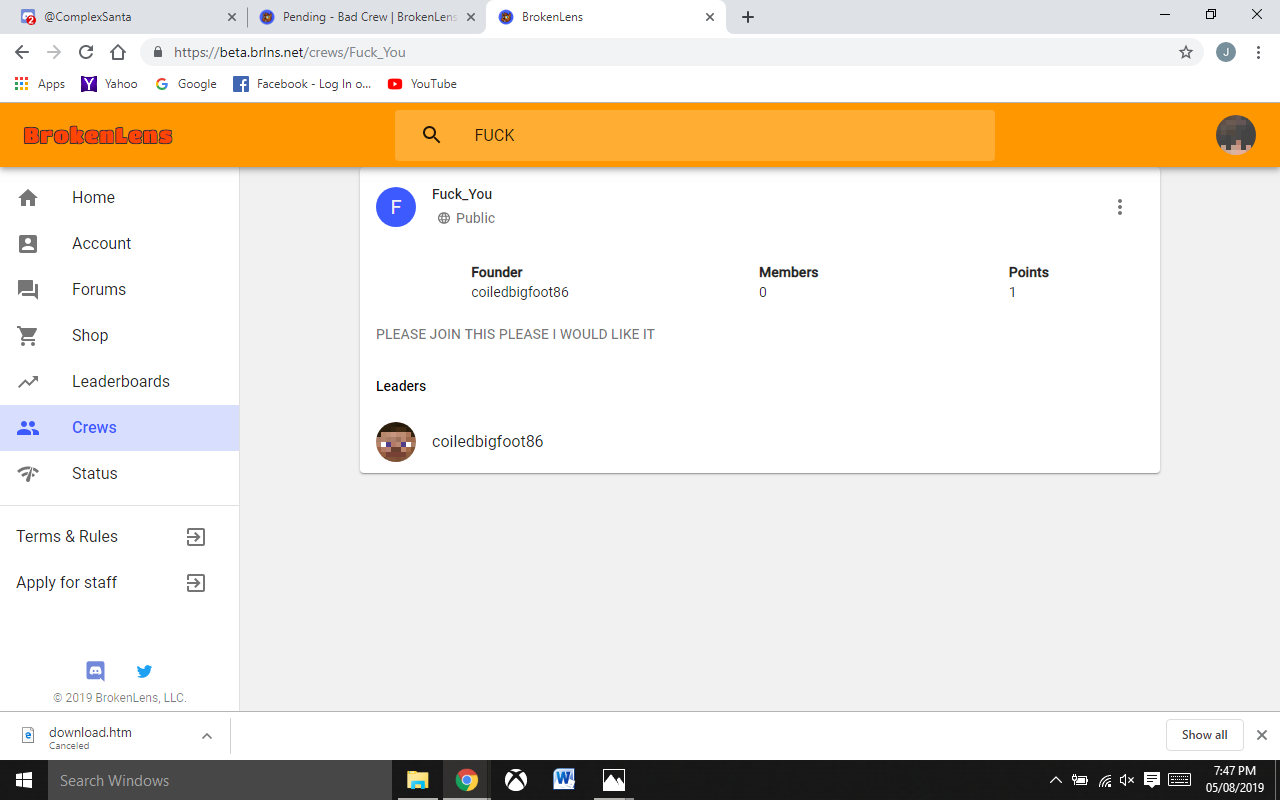
Task: Click the search magnifier icon
Action: coord(432,135)
